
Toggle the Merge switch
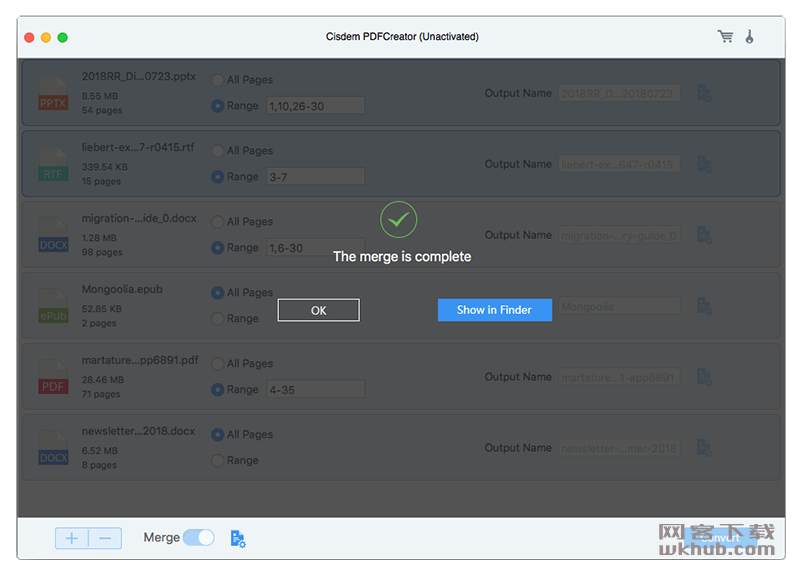198,537
